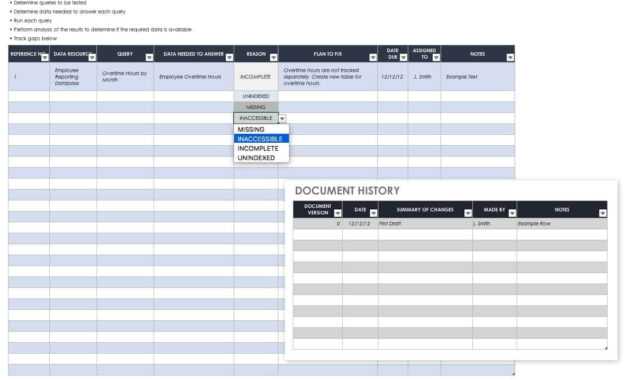
Task: Choose INACCESSIBLE in the dropdown list
Action: [x=261, y=139]
